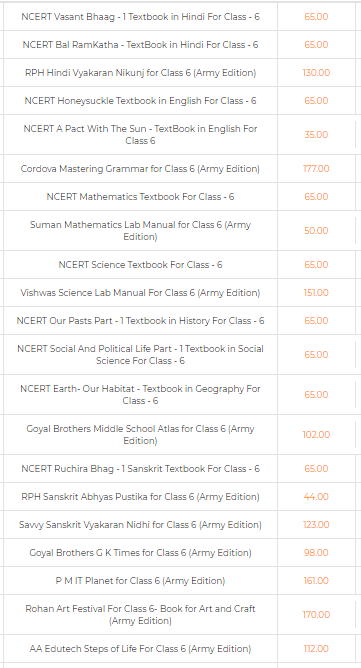Select Goyal Brothers Middle School Atlas
Image resolution: width=361 pixels, height=668 pixels.
tap(140, 435)
